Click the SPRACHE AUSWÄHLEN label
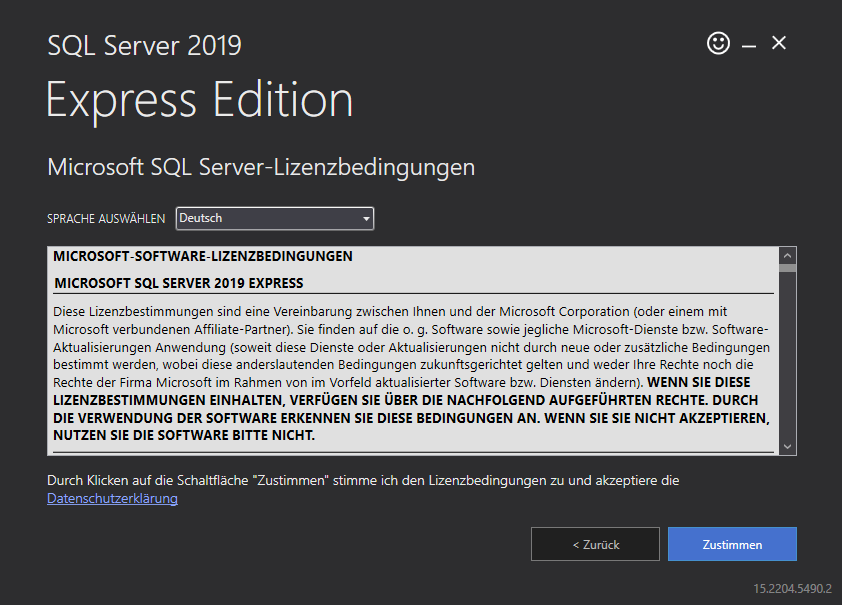This screenshot has height=605, width=842. pos(106,219)
